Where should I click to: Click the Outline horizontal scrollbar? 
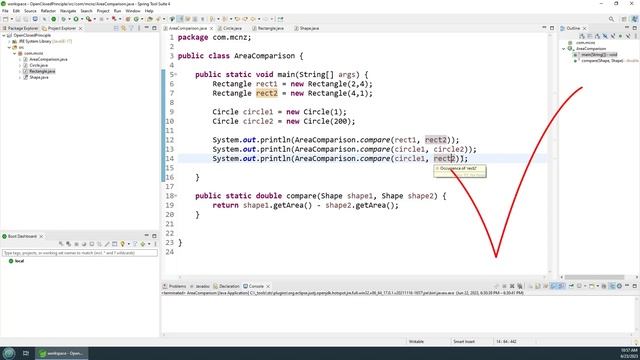click(x=594, y=277)
